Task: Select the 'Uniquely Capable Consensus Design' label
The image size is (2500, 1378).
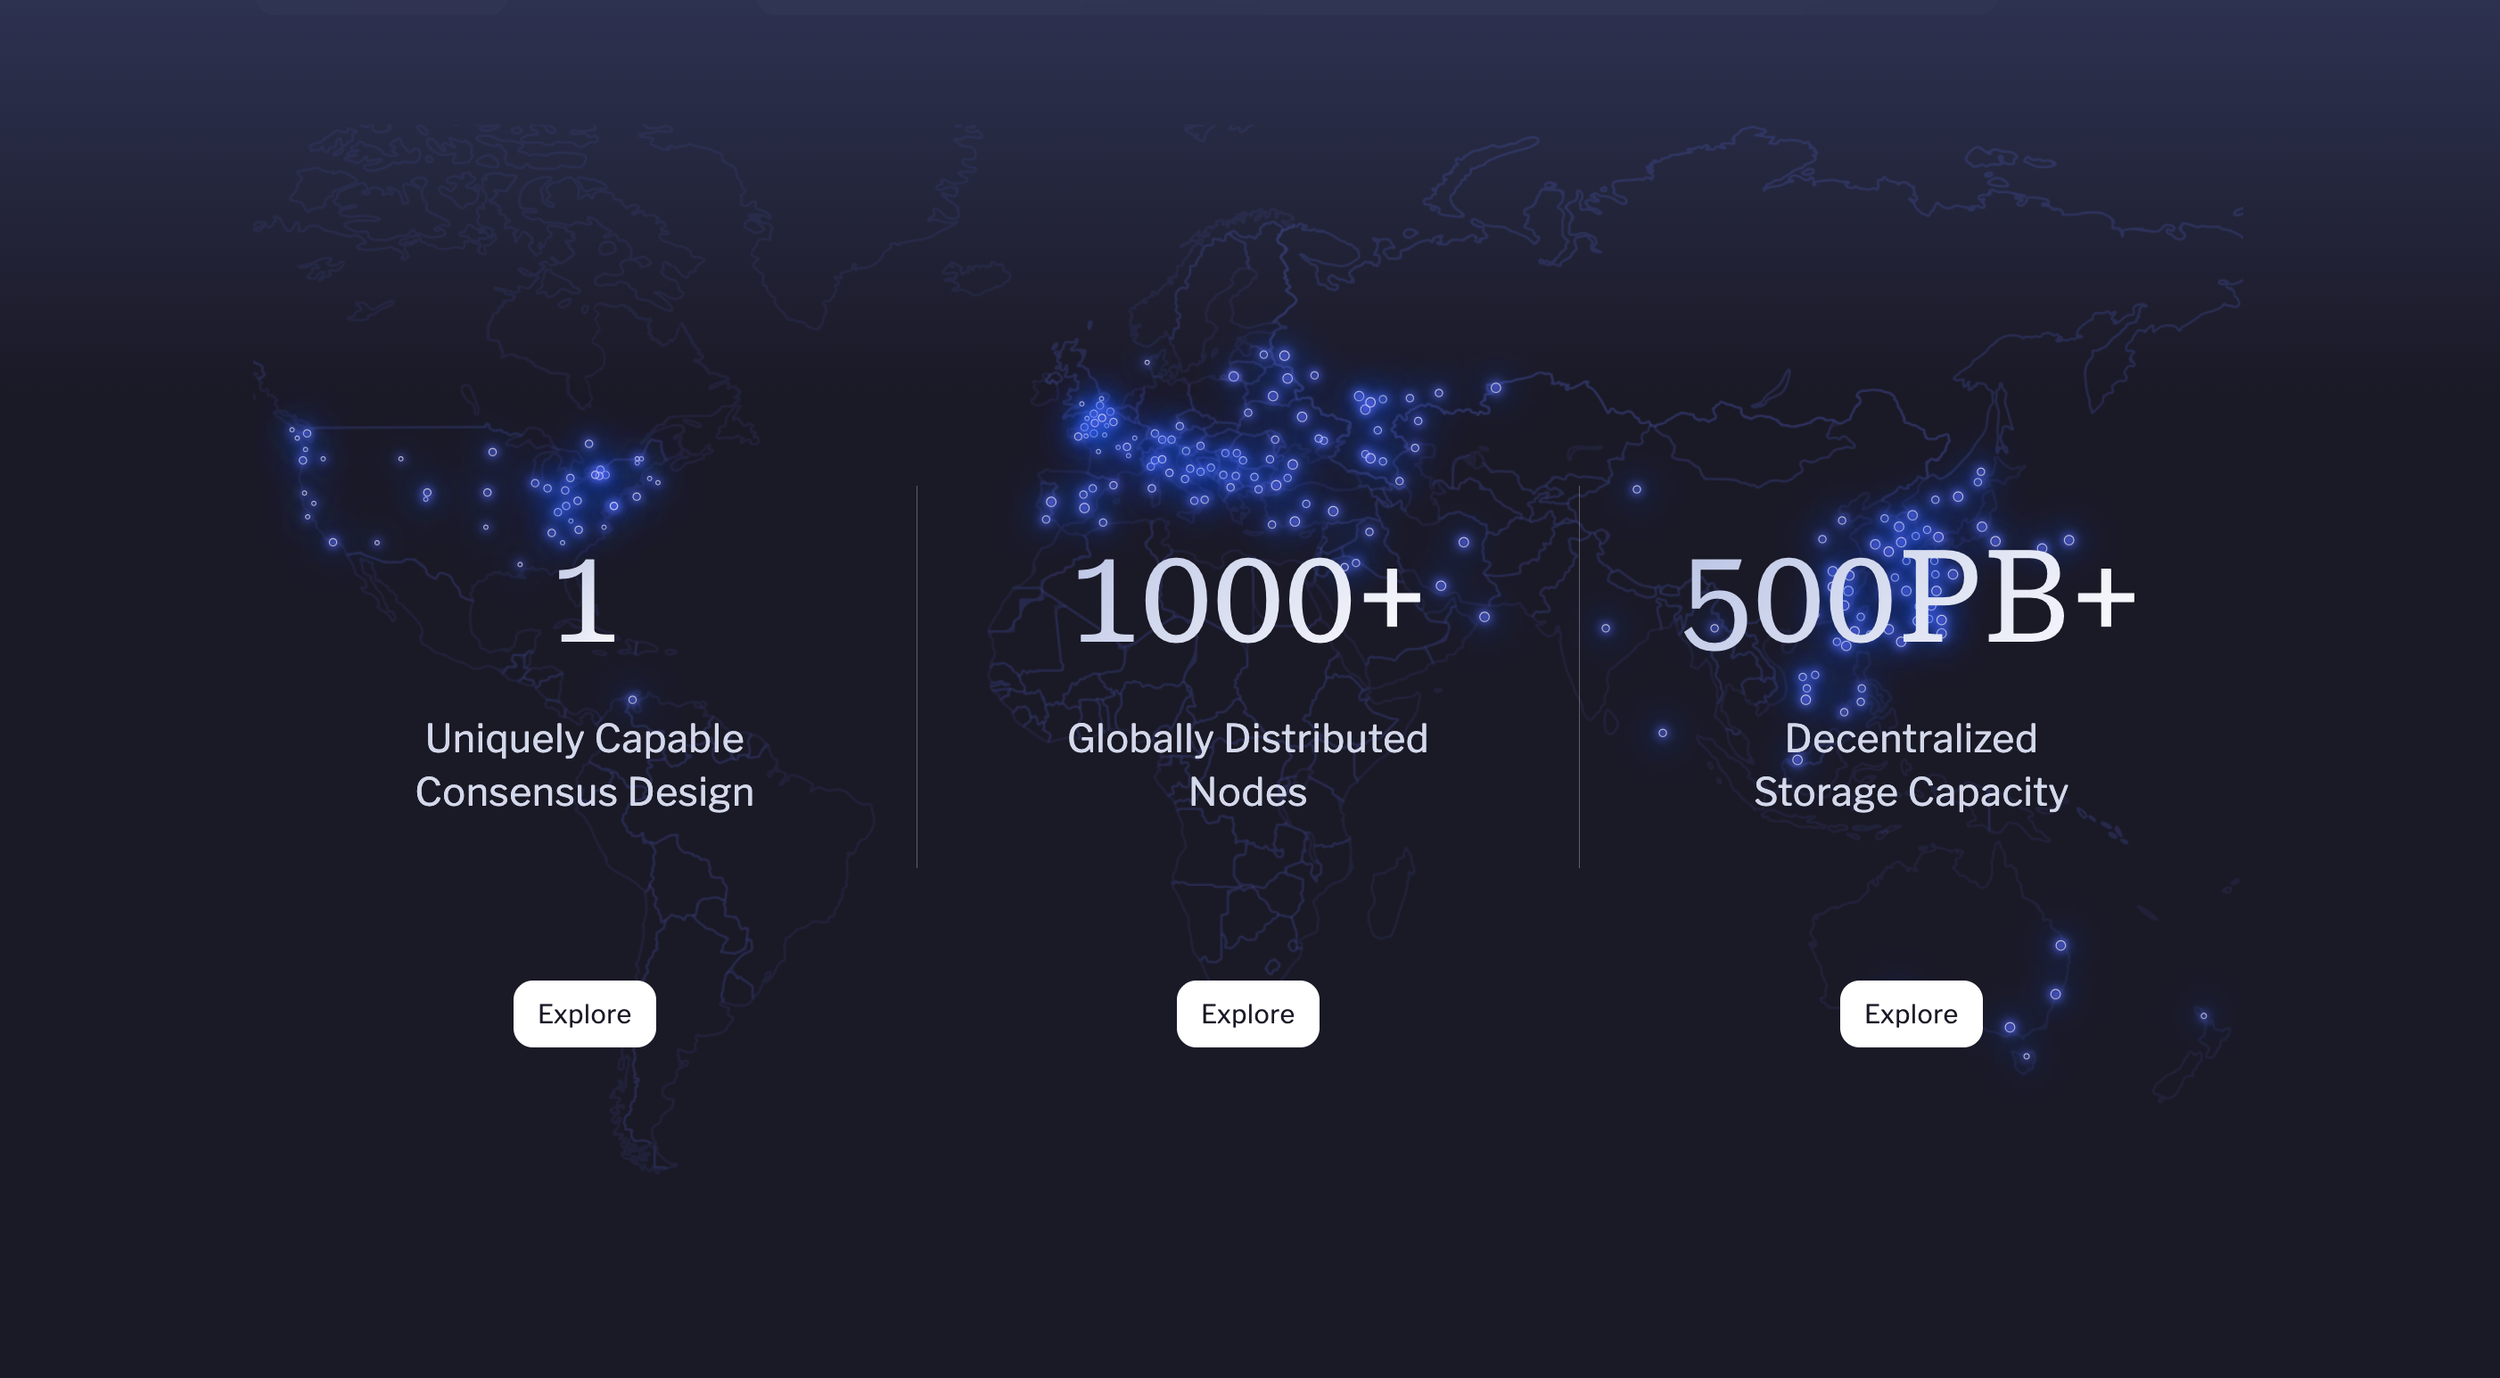Action: [584, 765]
